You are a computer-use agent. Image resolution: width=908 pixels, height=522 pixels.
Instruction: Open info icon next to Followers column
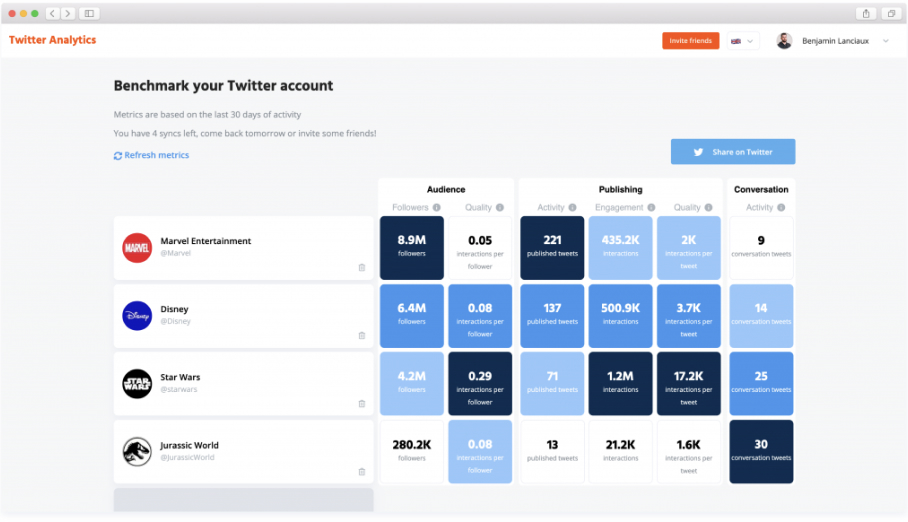click(x=437, y=207)
